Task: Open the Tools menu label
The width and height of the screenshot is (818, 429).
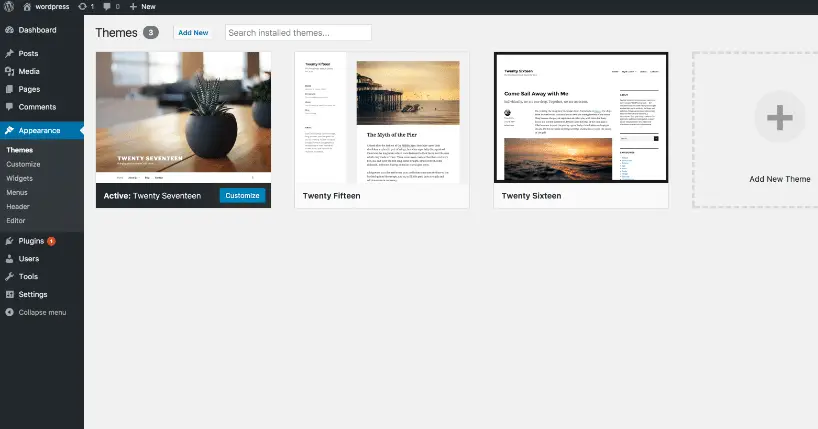Action: (28, 277)
